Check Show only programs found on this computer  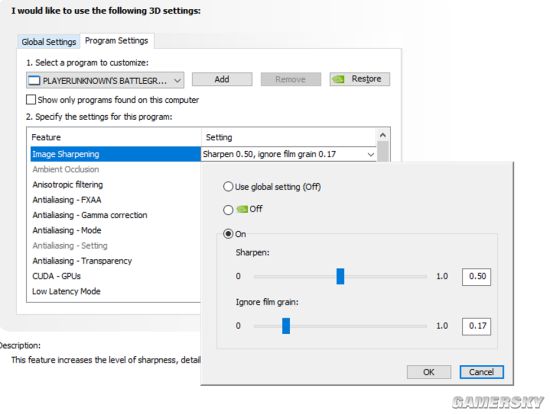(x=31, y=100)
